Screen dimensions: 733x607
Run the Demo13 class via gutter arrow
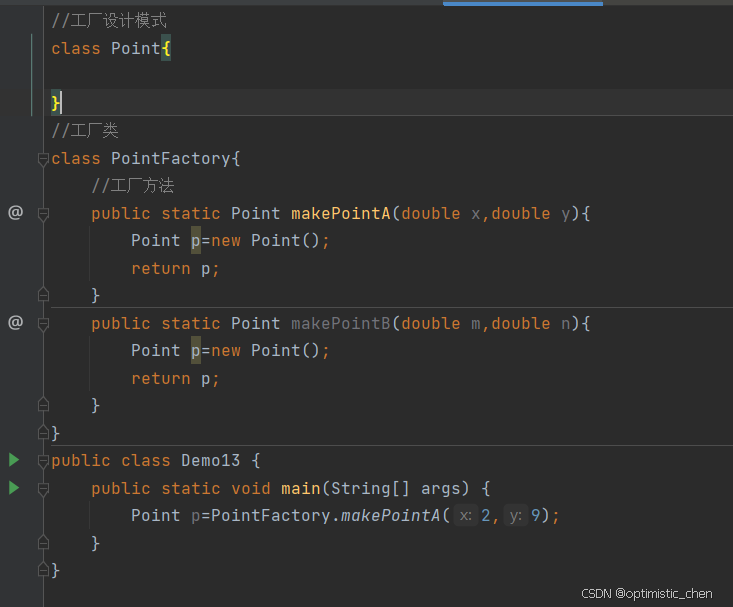pyautogui.click(x=14, y=460)
